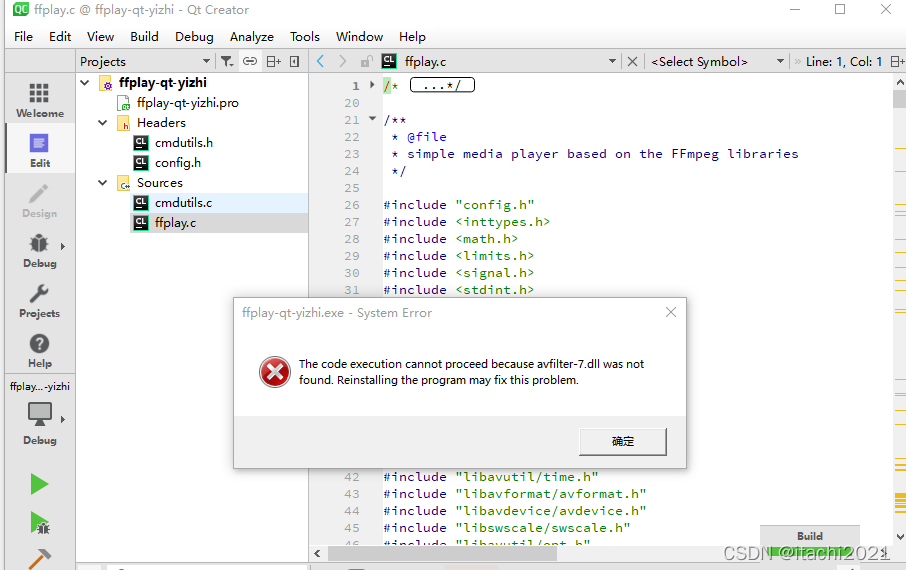Open the Welcome mode
This screenshot has height=570, width=906.
click(40, 99)
